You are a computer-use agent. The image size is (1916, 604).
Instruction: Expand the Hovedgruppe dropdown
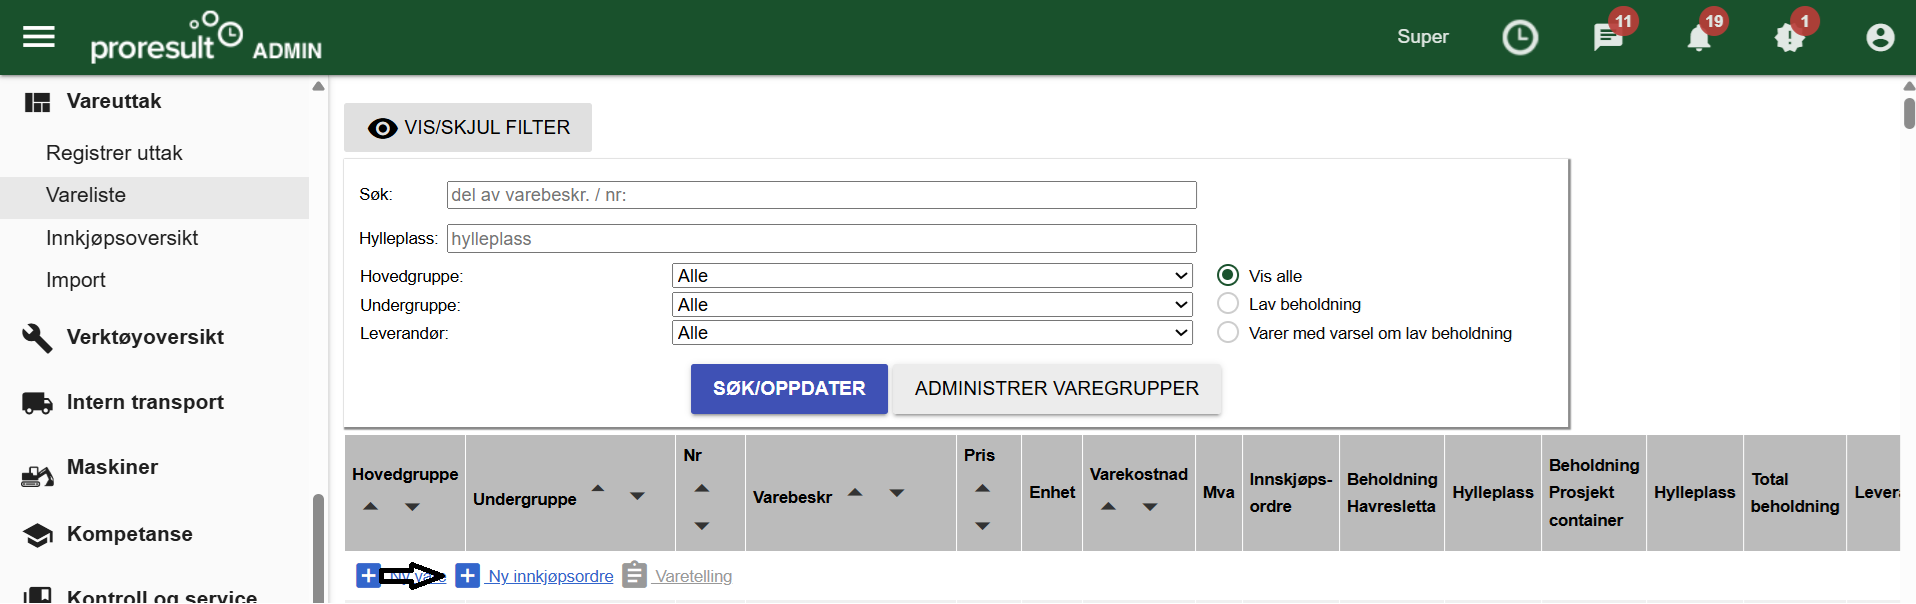coord(931,275)
